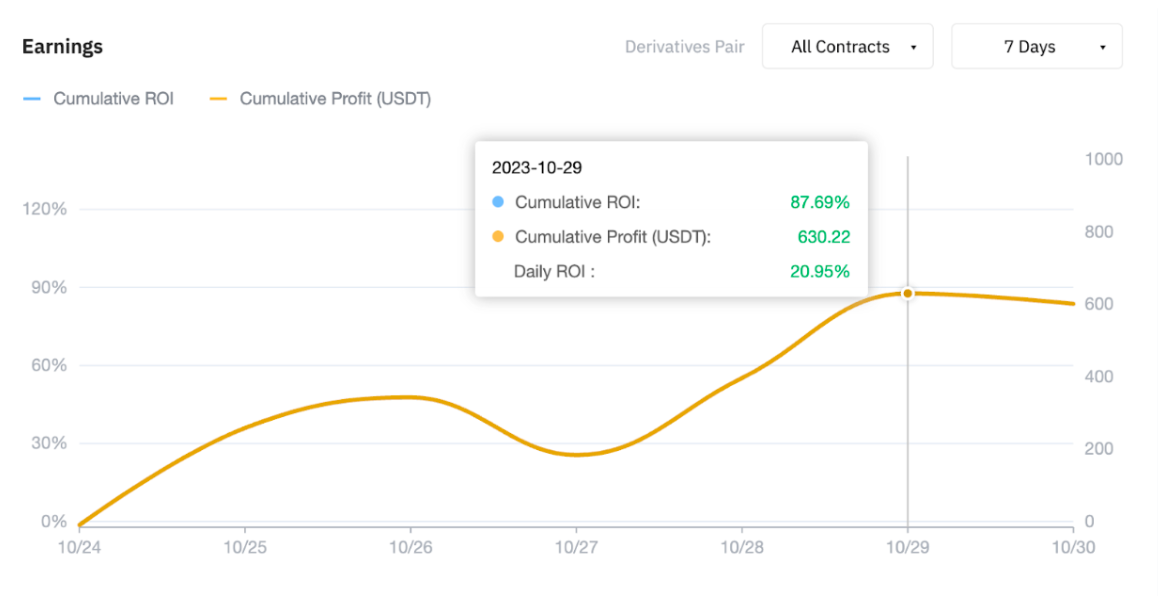
Task: Open the 7 Days range dropdown
Action: pos(1035,47)
